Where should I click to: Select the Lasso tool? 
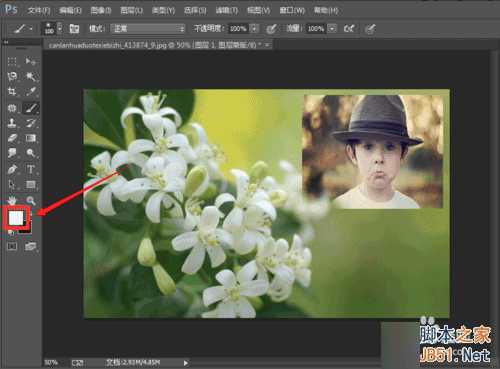click(x=12, y=77)
